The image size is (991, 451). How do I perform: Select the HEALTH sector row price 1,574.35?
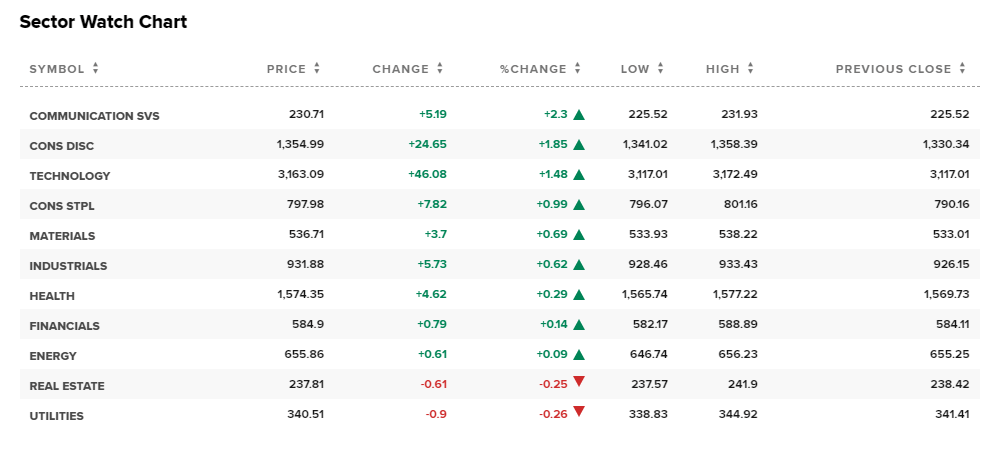tap(300, 296)
